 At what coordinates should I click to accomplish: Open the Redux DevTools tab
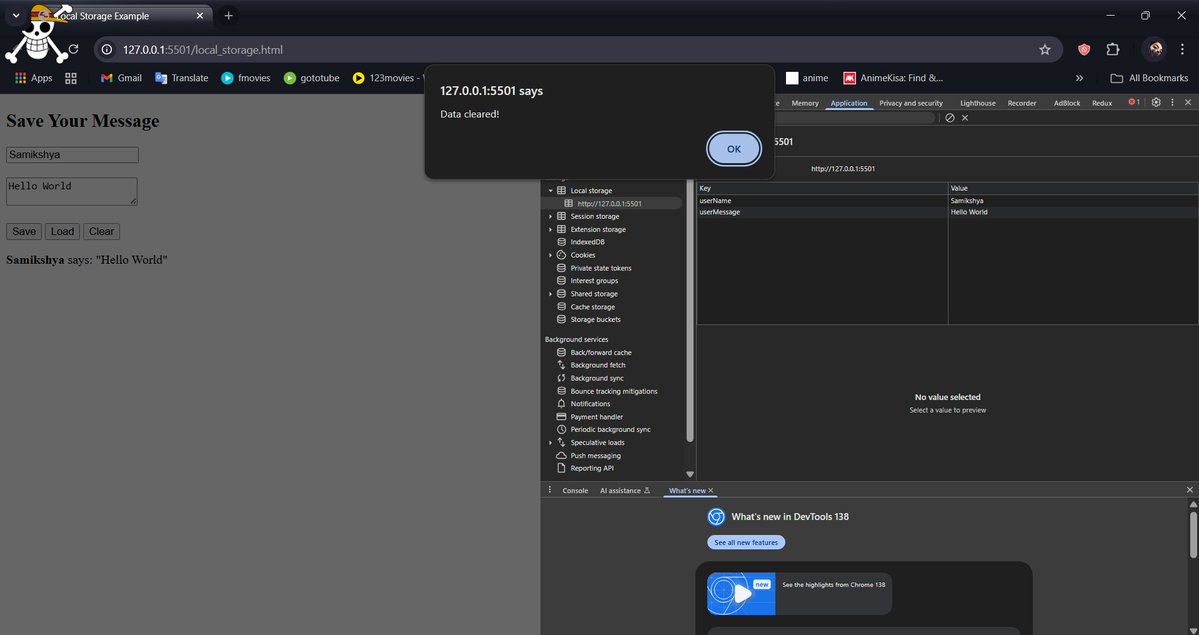coord(1102,103)
